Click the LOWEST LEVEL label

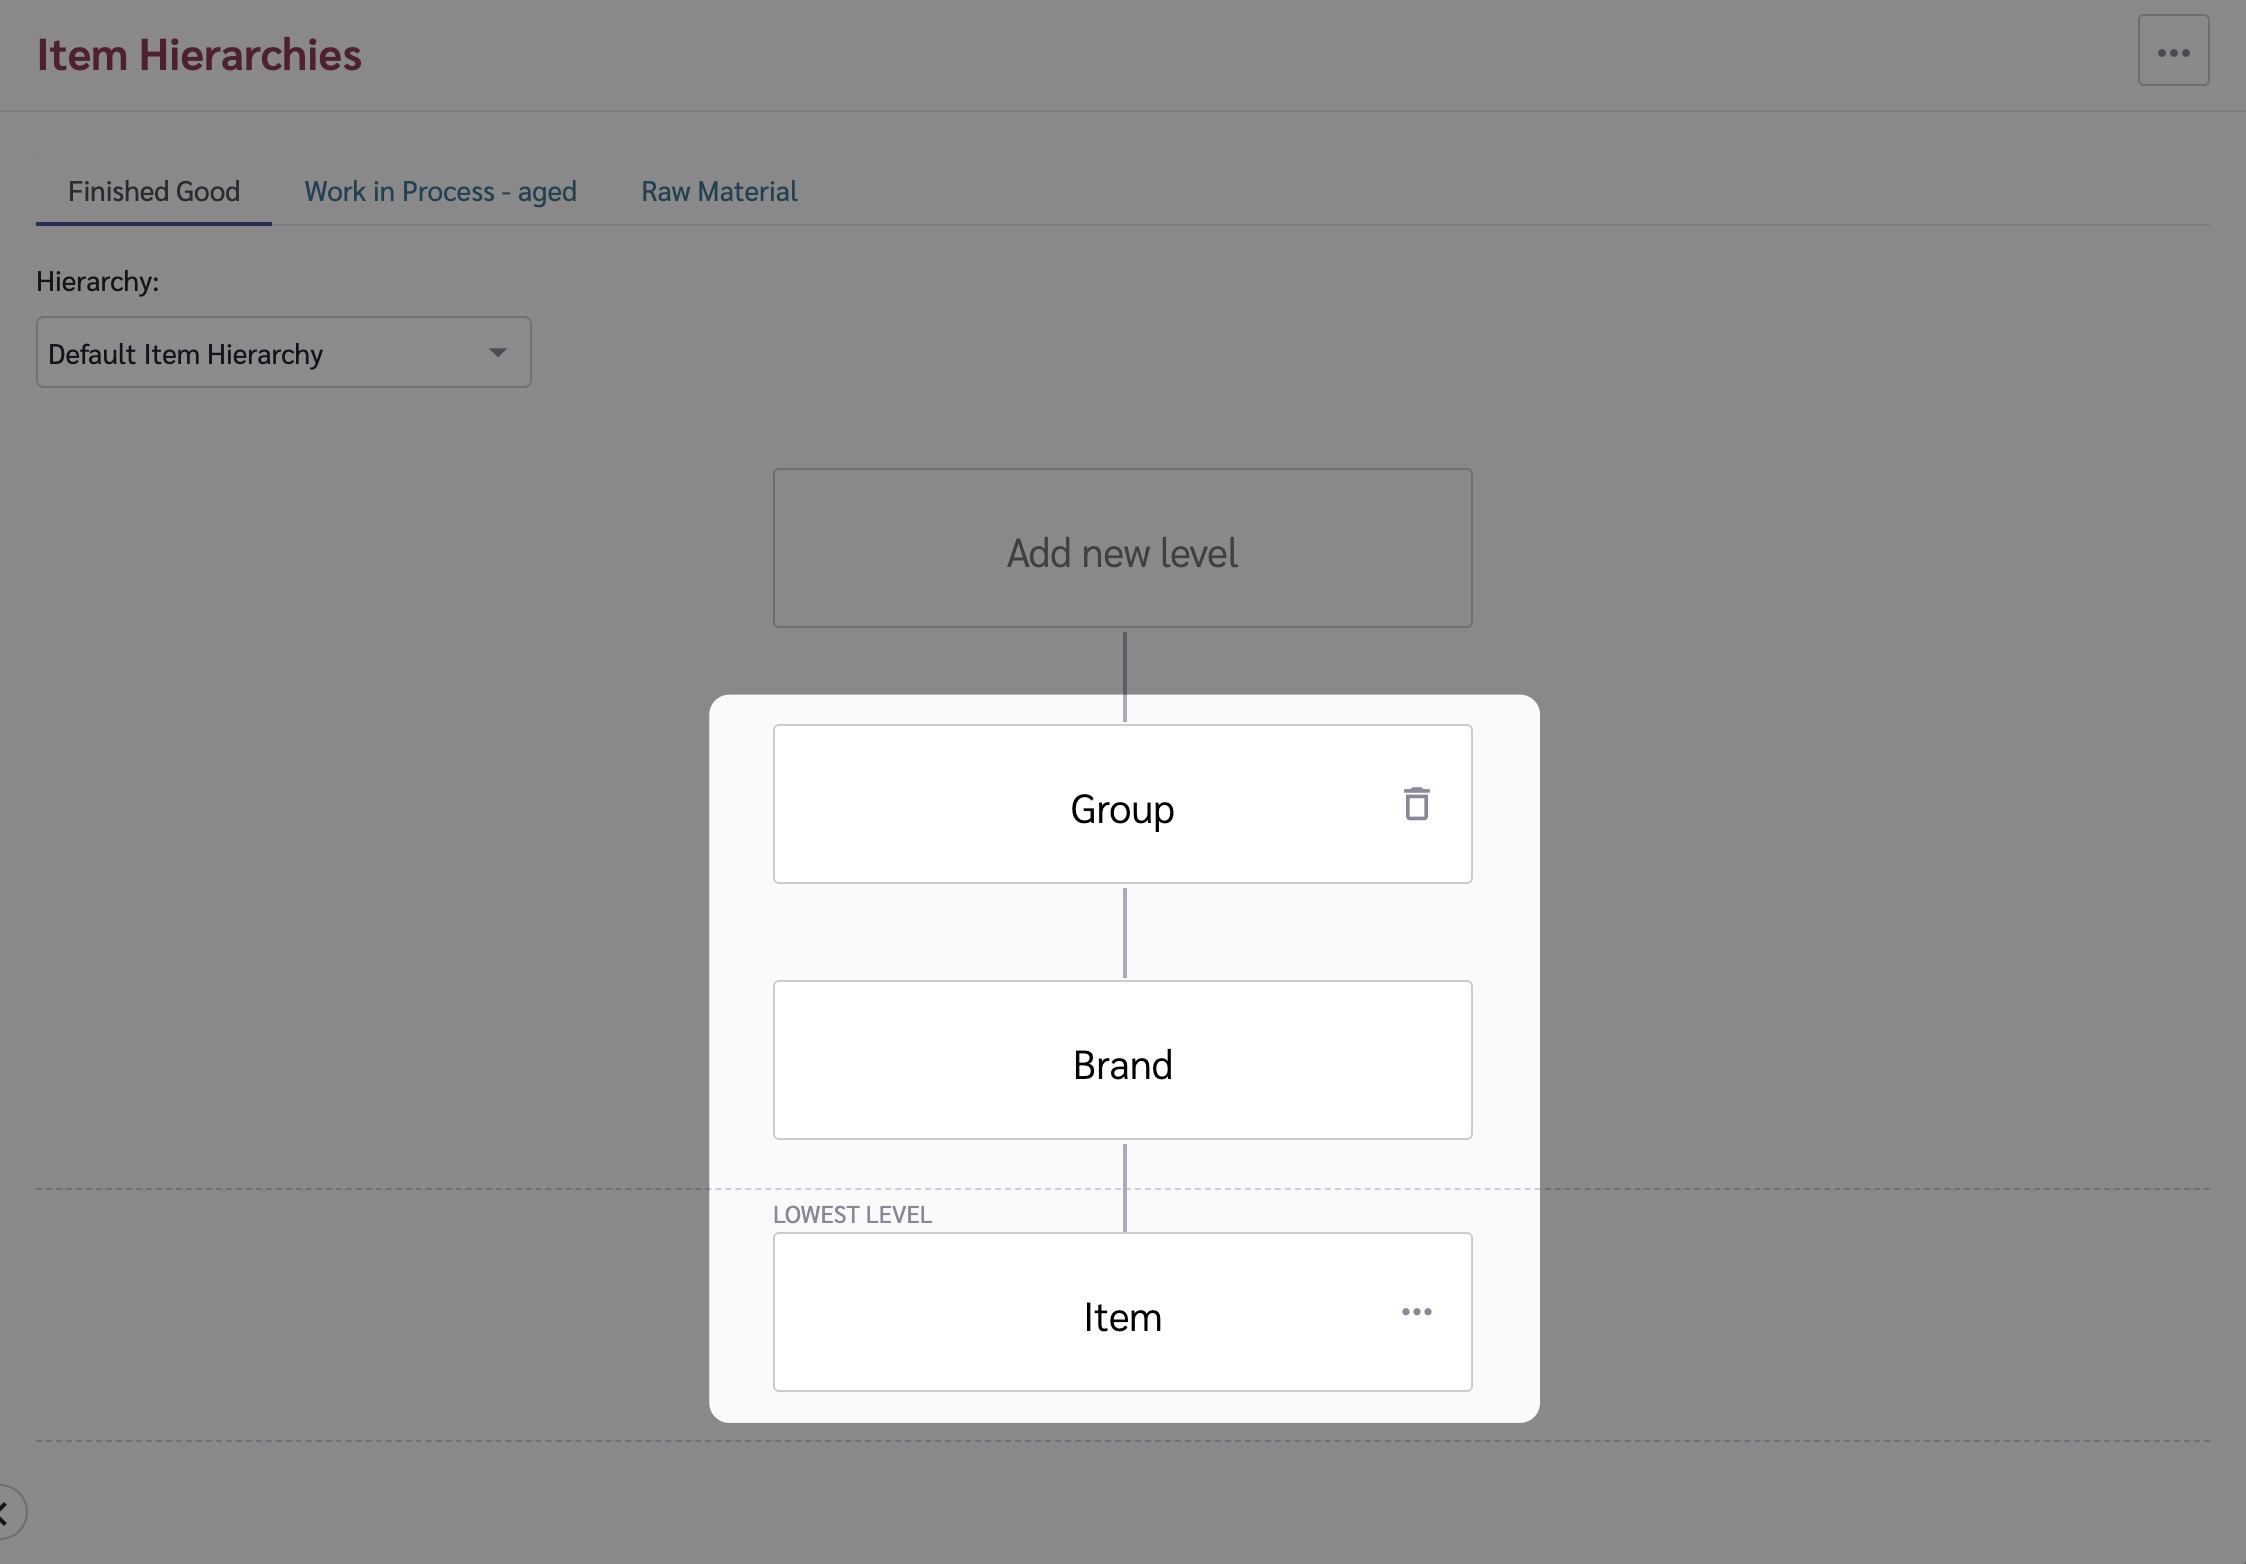[x=851, y=1214]
